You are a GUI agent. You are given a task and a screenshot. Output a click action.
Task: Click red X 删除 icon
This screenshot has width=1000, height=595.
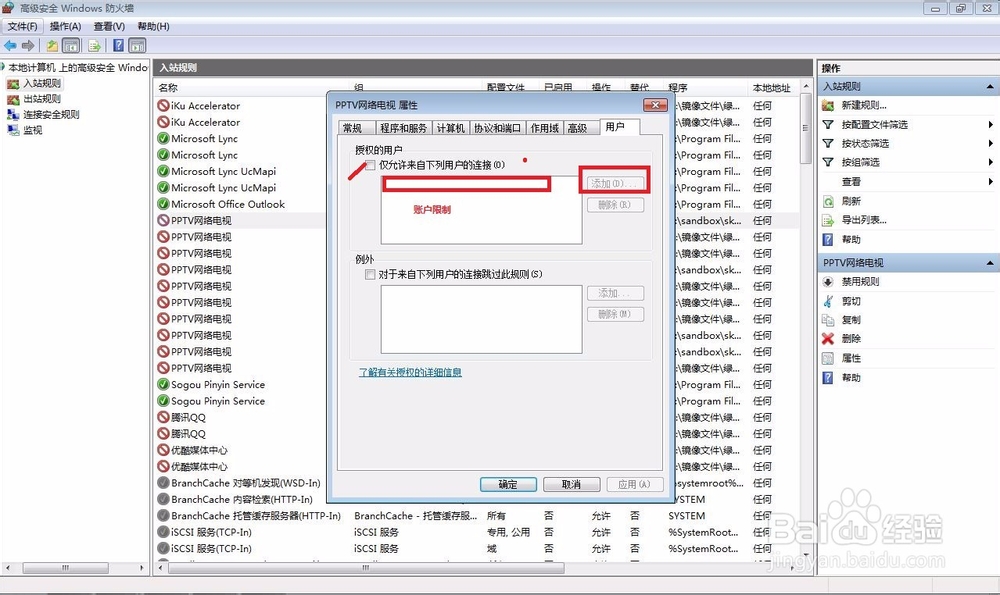(828, 339)
